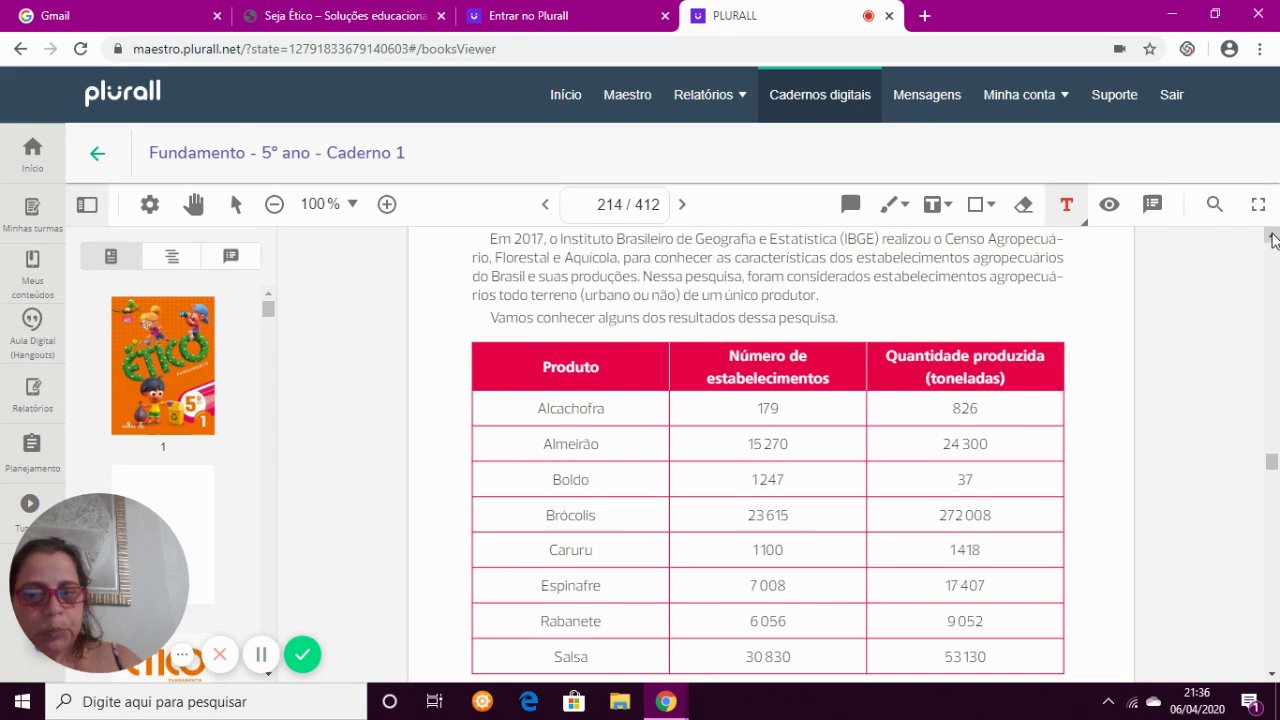Viewport: 1280px width, 720px height.
Task: Zoom in with the plus icon
Action: [387, 204]
